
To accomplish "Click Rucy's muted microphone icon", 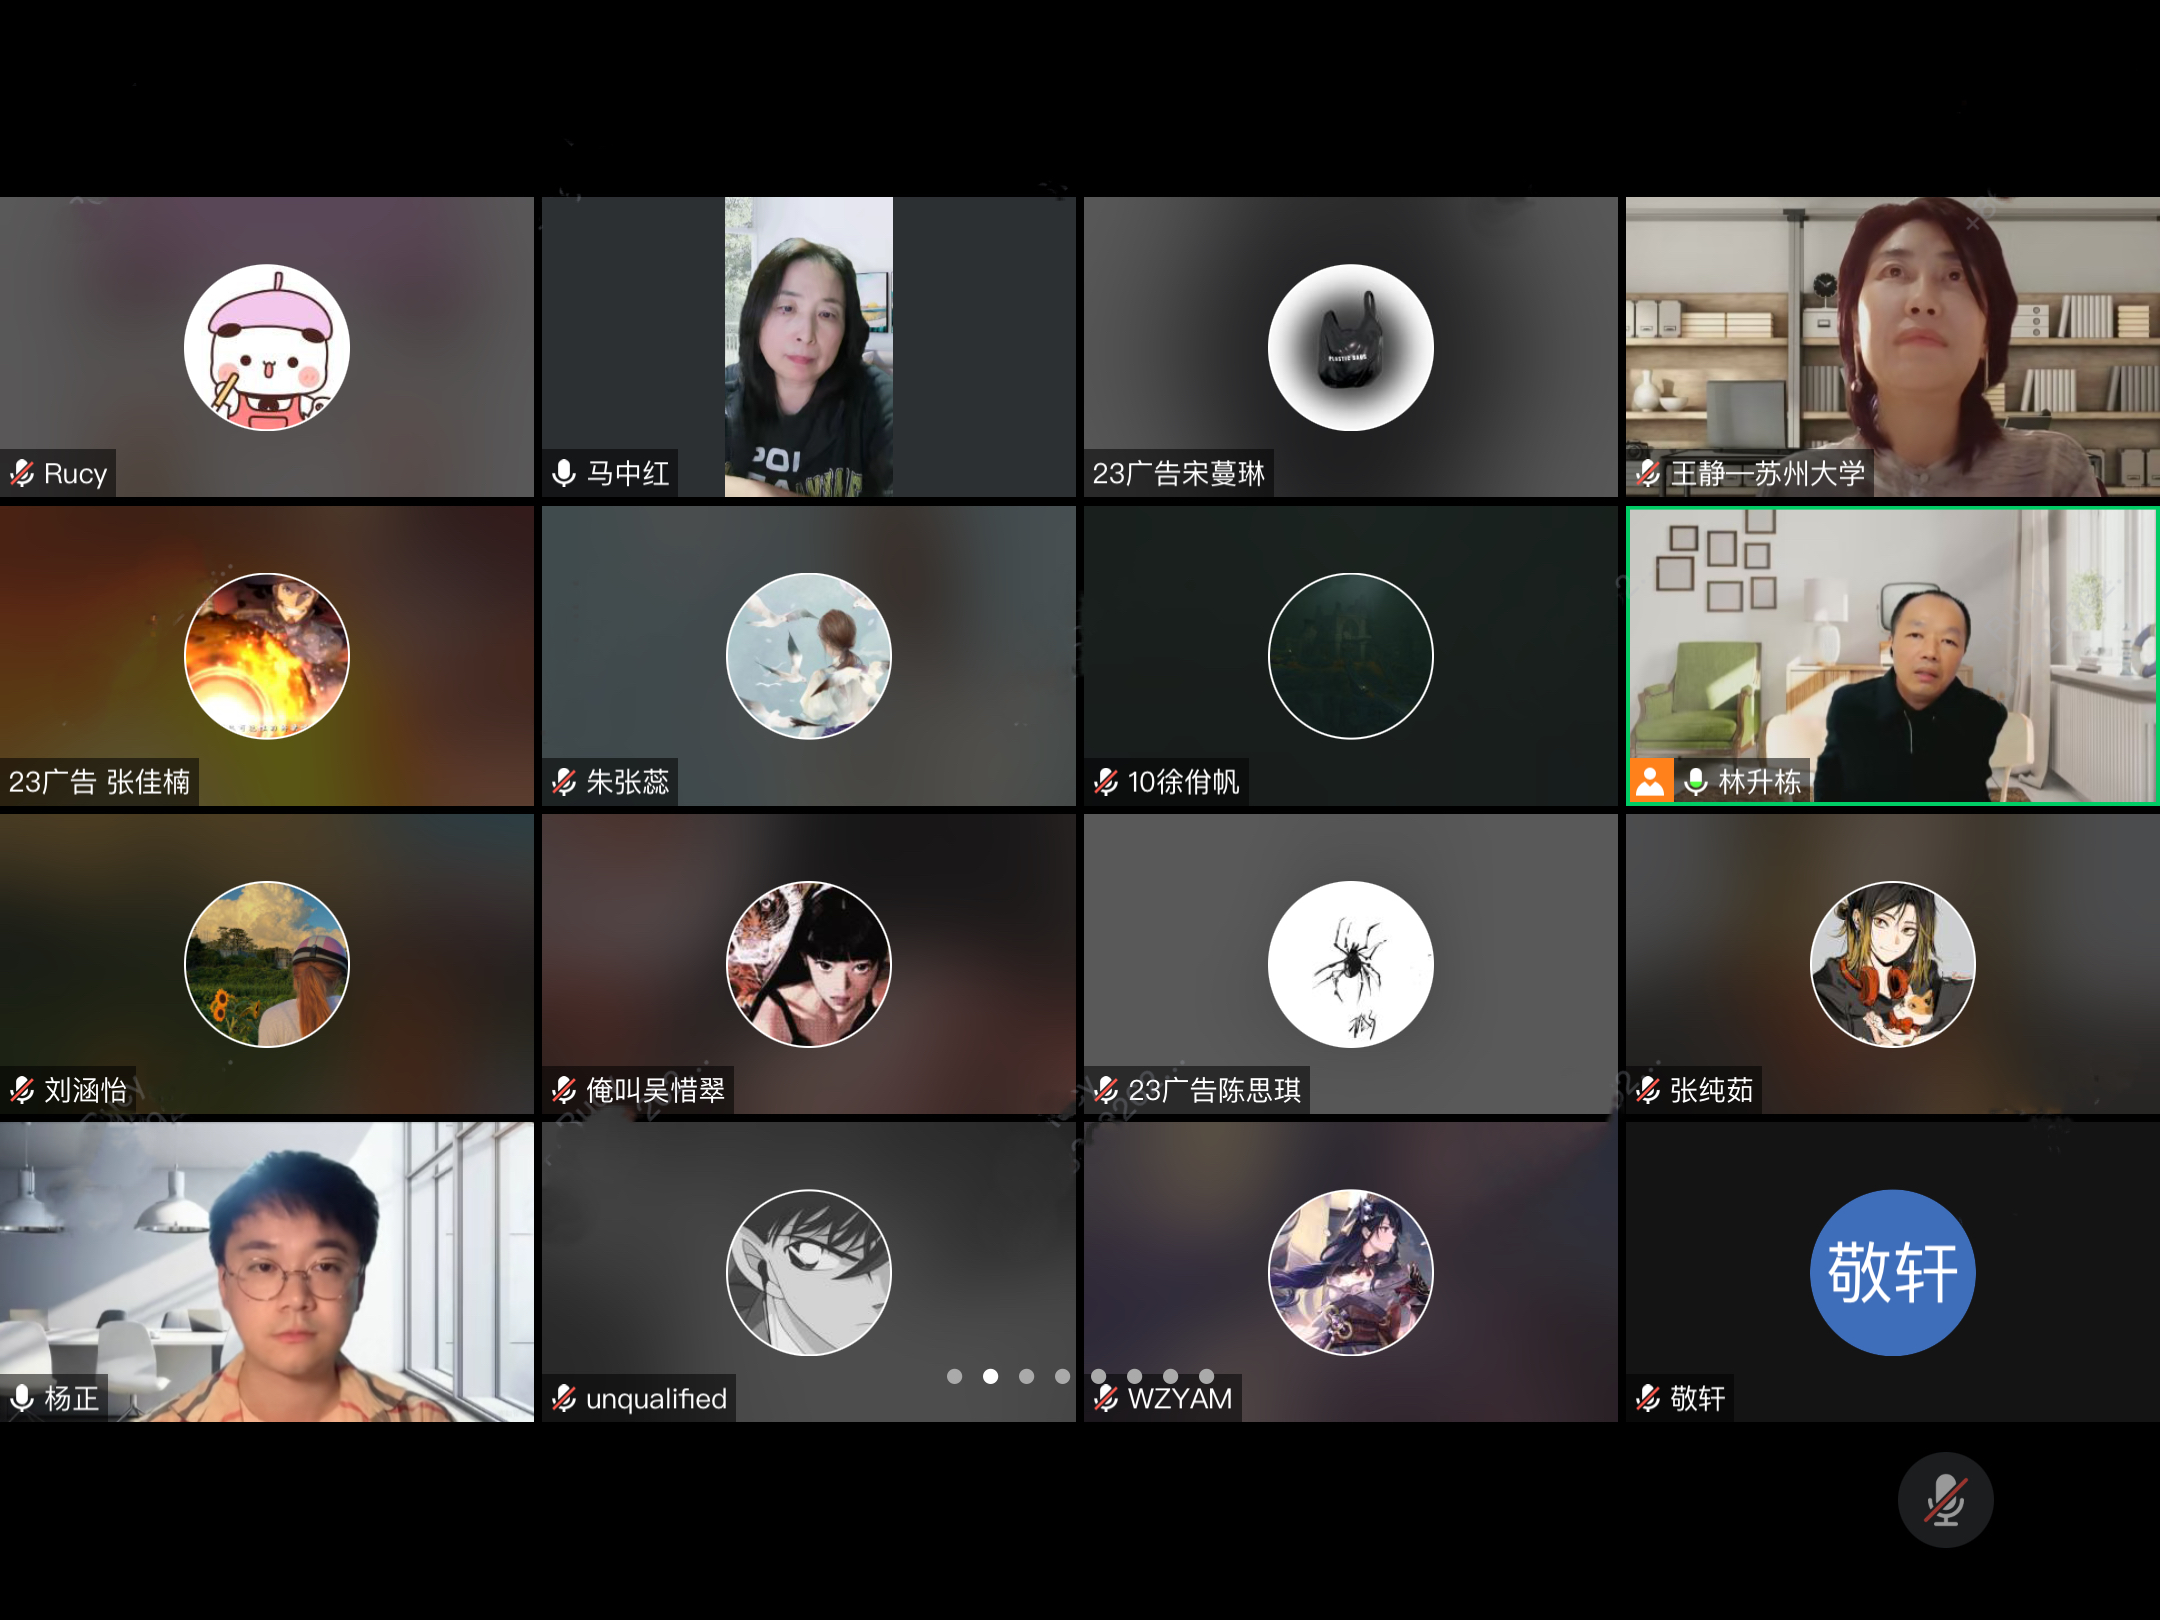I will tap(22, 473).
